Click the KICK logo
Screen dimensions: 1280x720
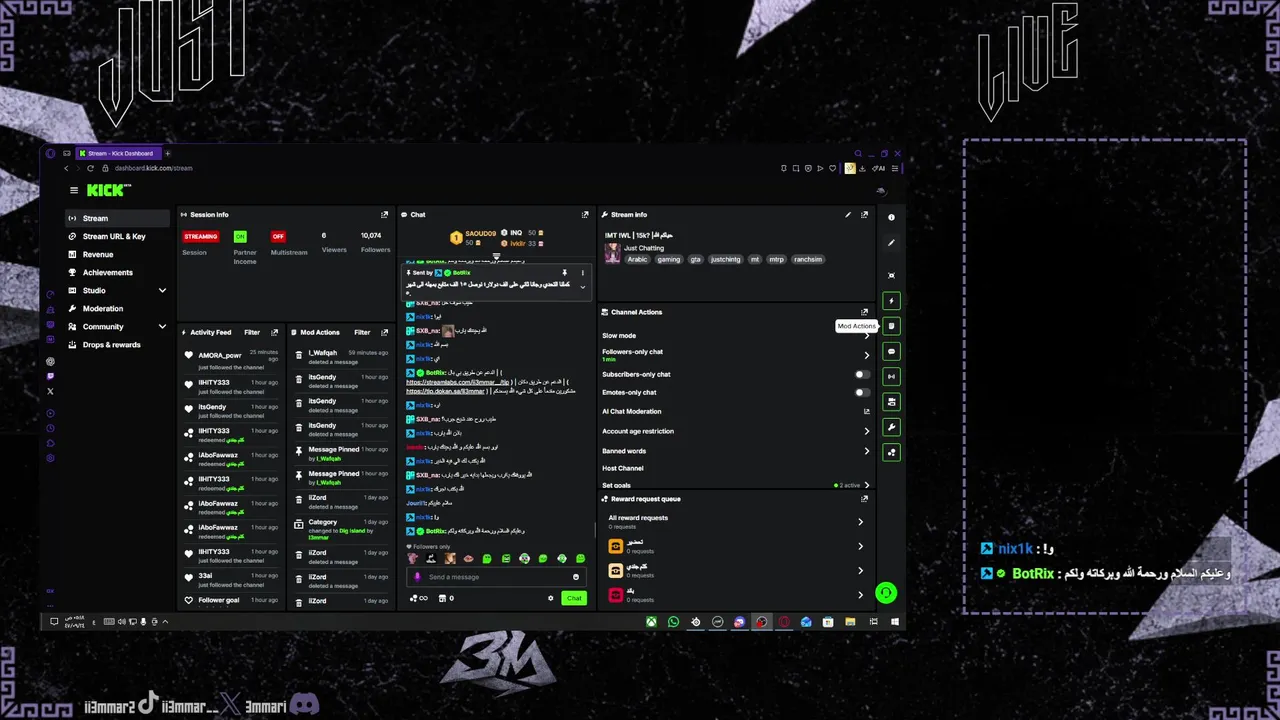tap(108, 190)
